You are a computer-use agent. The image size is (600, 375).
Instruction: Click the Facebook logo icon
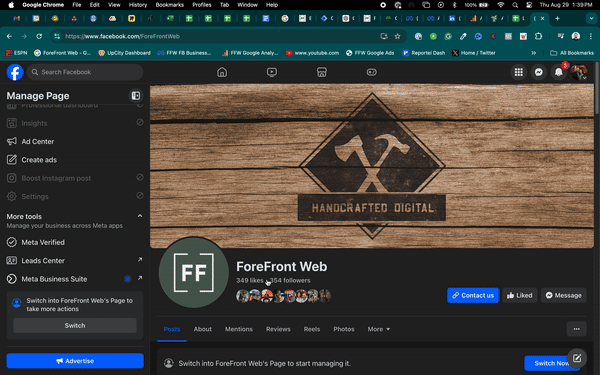pos(15,72)
